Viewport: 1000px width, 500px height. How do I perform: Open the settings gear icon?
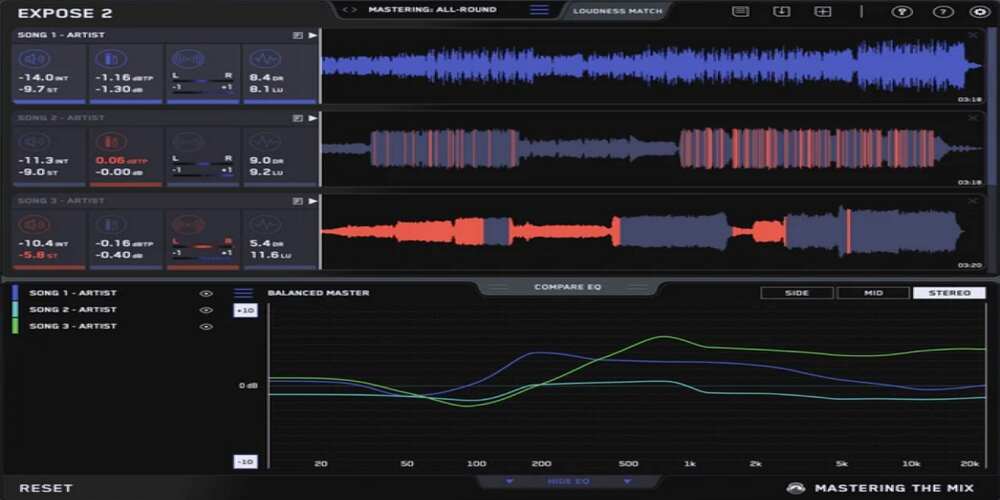[980, 11]
